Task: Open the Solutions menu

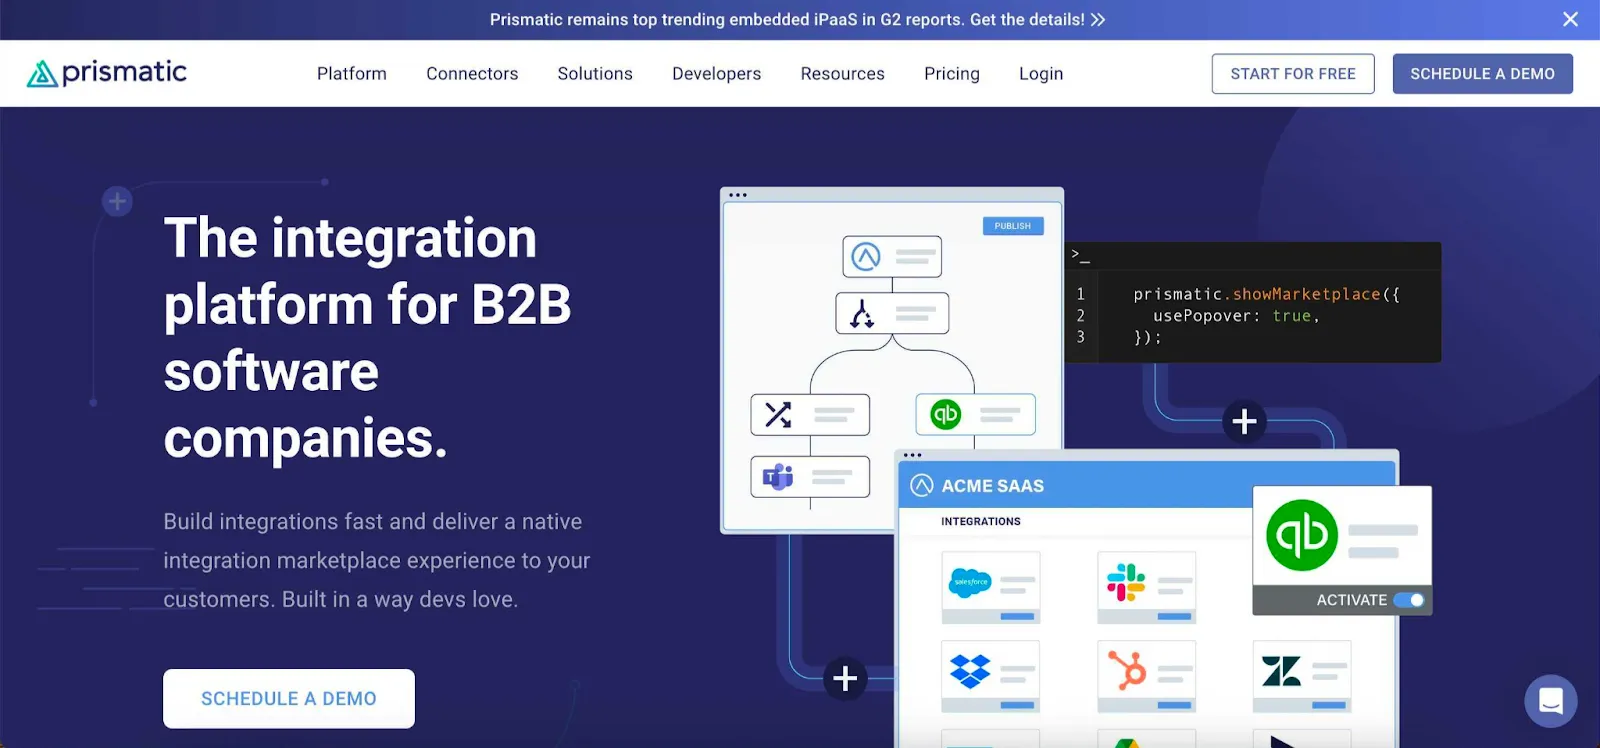Action: (x=595, y=74)
